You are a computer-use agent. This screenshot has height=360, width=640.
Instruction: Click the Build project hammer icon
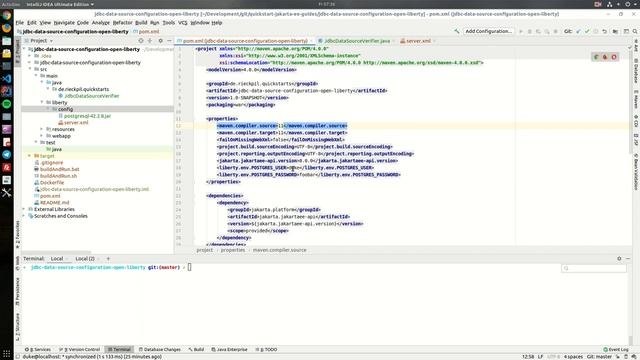point(456,31)
